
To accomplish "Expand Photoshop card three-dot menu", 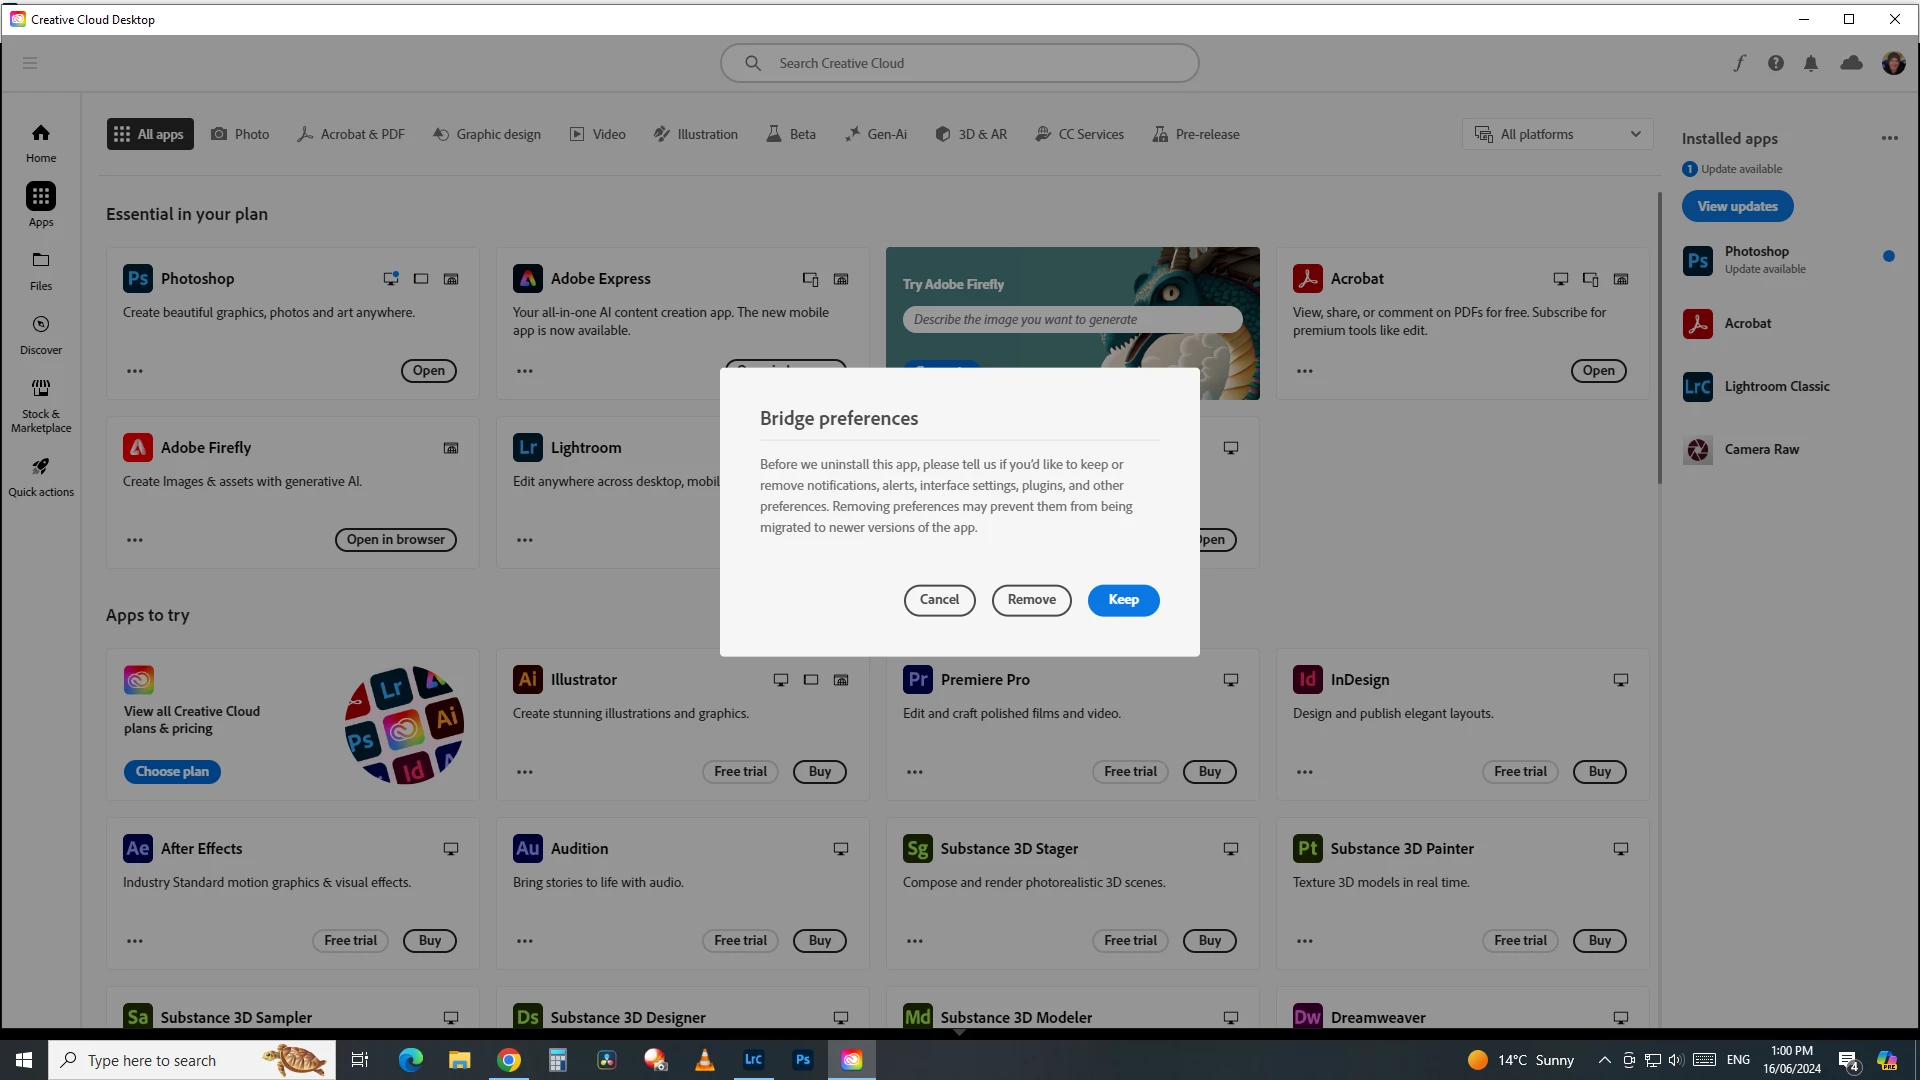I will (135, 371).
